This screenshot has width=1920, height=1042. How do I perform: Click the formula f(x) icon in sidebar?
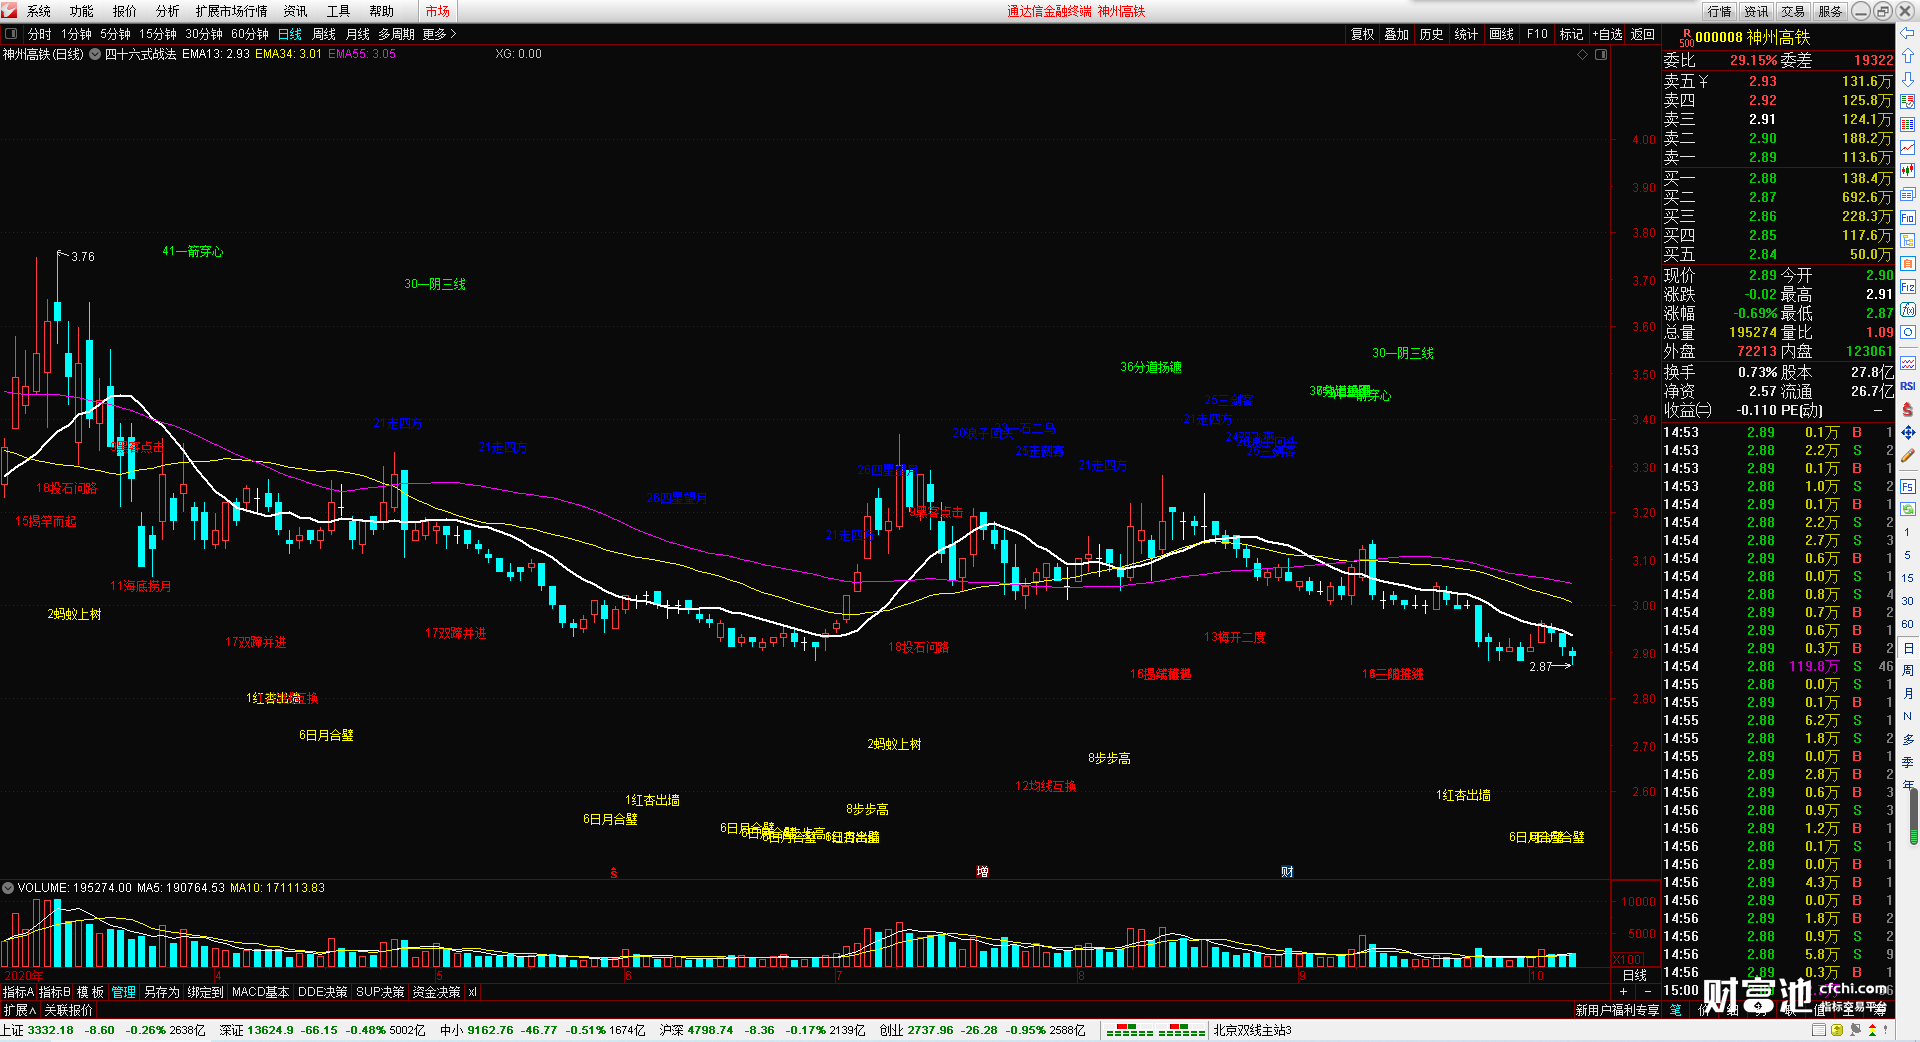pyautogui.click(x=1907, y=309)
